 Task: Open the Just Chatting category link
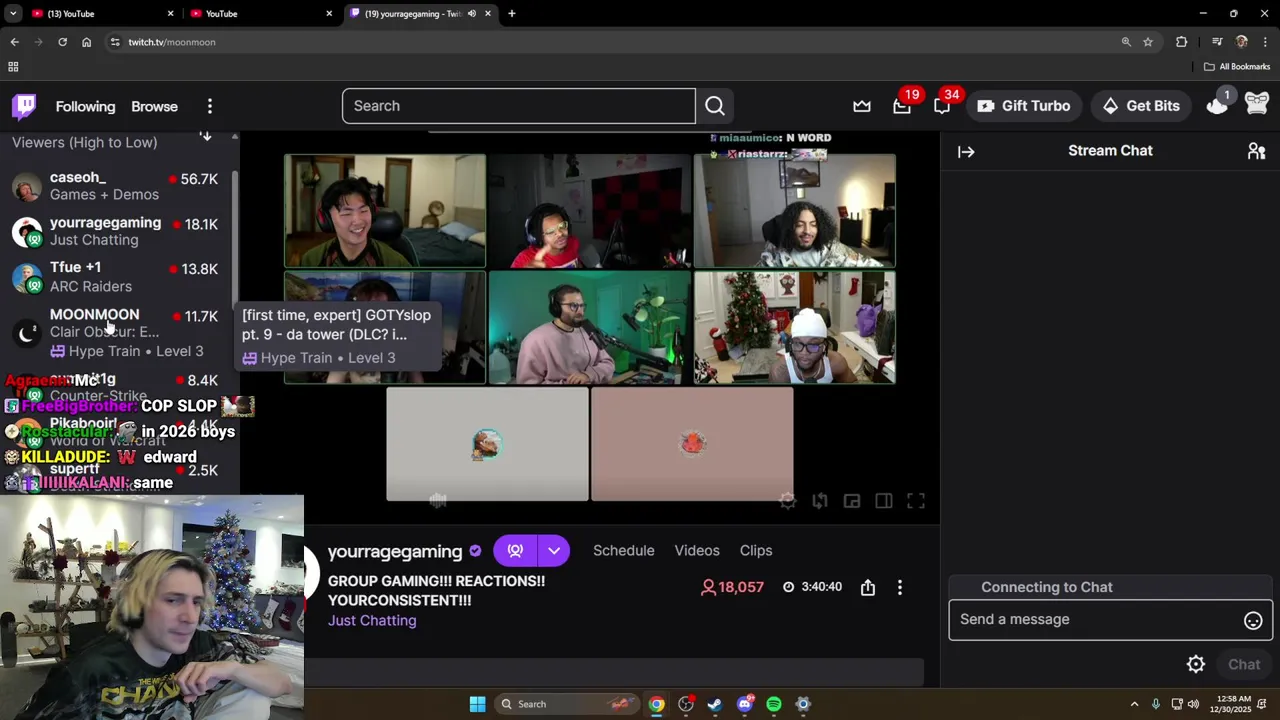click(372, 621)
